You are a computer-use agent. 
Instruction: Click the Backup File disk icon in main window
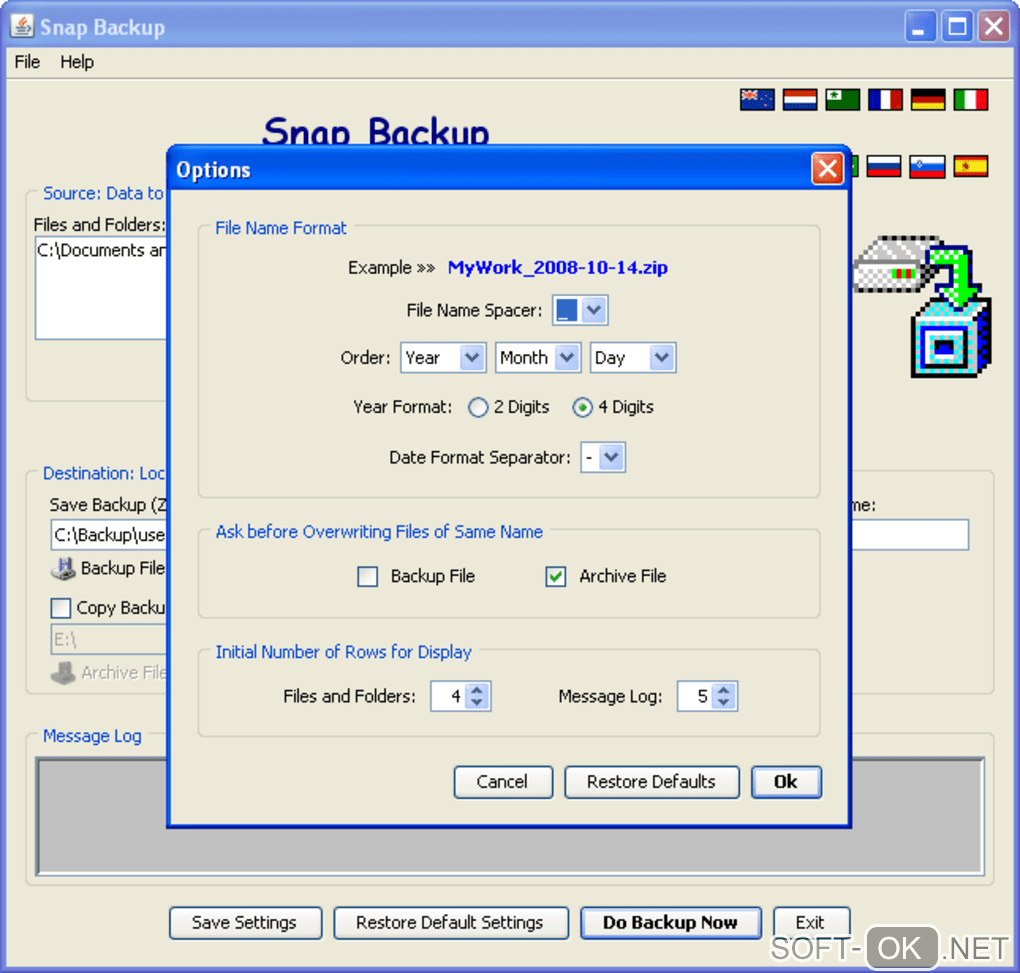[x=63, y=568]
